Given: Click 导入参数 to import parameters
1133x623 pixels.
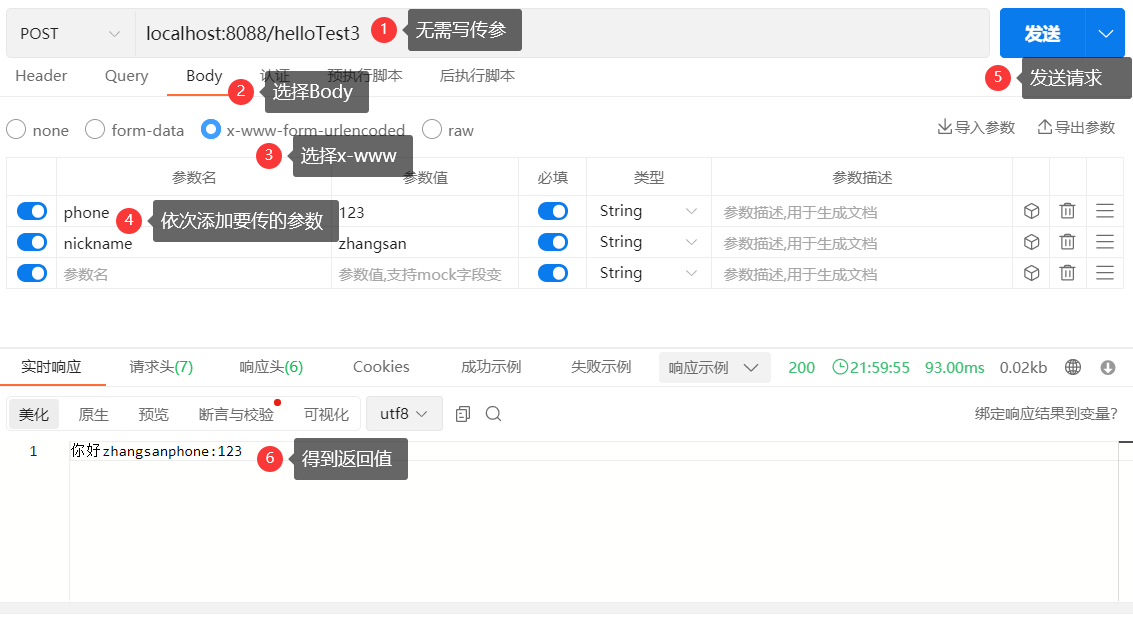Looking at the screenshot, I should [976, 128].
